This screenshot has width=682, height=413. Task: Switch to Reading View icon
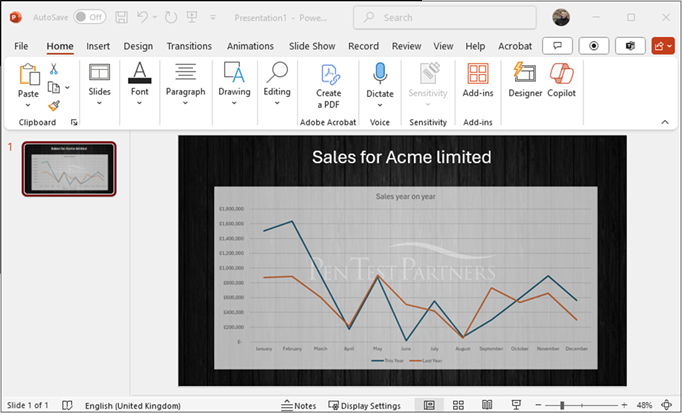[x=487, y=405]
